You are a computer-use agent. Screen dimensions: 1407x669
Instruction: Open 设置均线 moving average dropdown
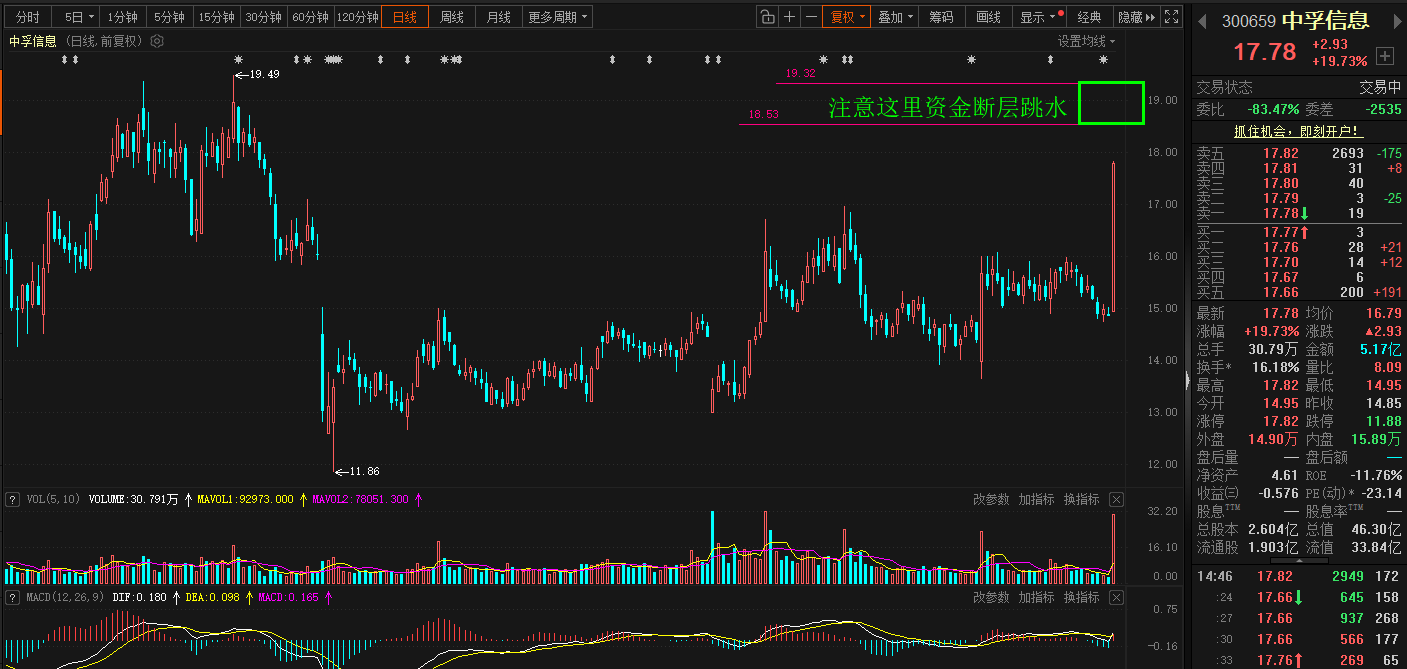(x=1086, y=41)
